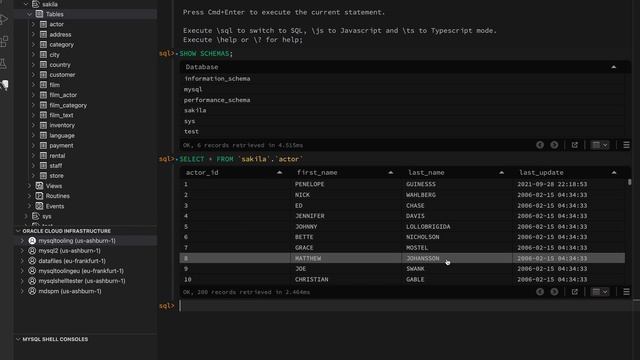Select the film_category table
This screenshot has height=360, width=640.
(68, 105)
